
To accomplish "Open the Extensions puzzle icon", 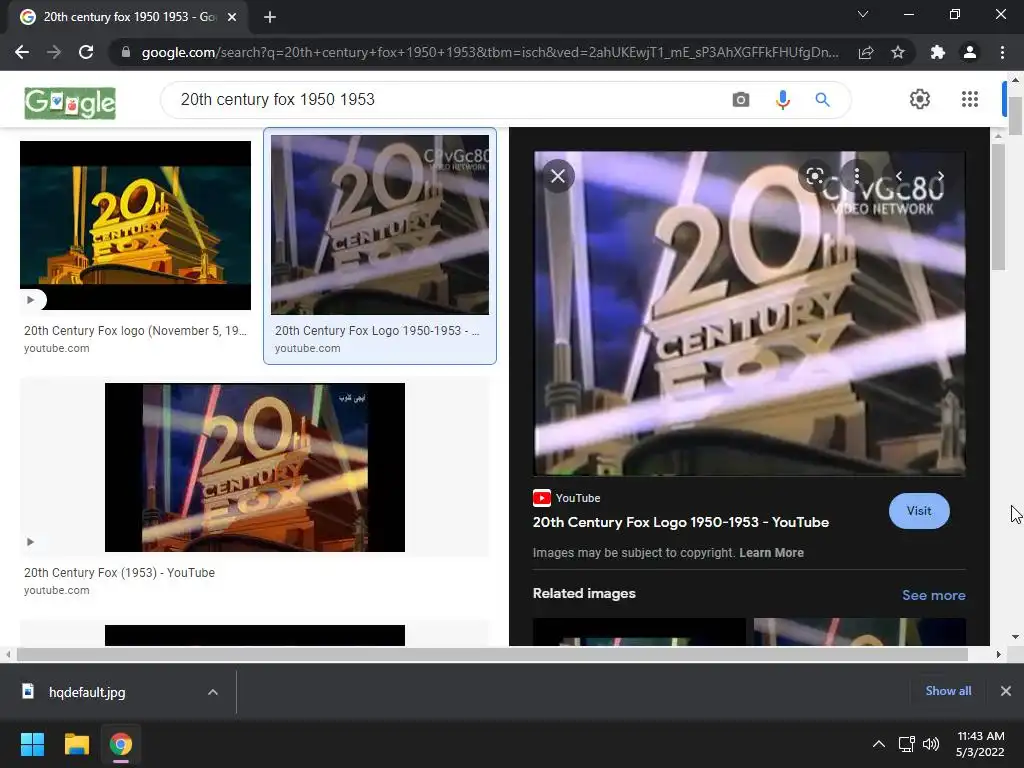I will coord(938,52).
